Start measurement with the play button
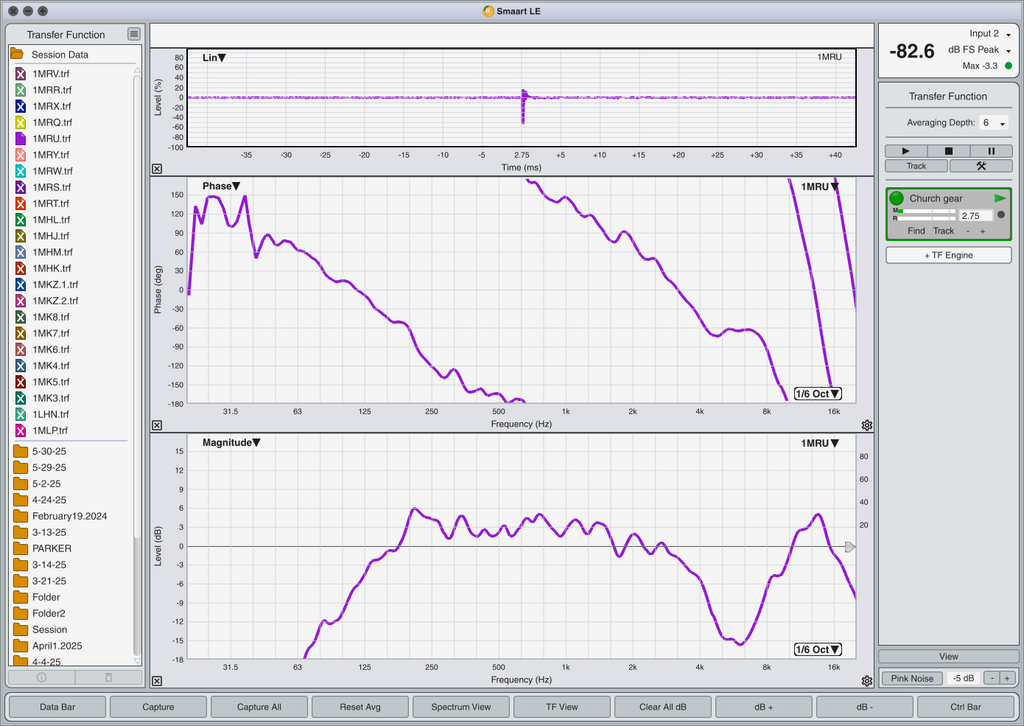The height and width of the screenshot is (726, 1024). click(906, 151)
